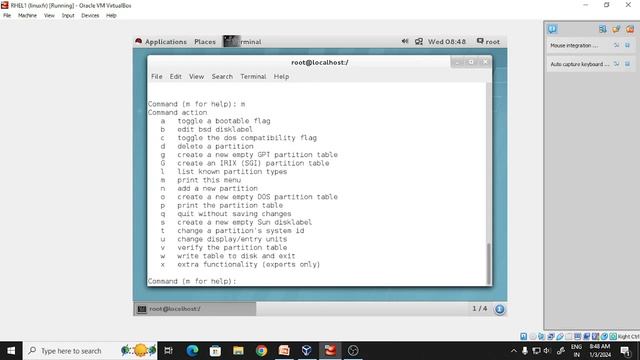Open the terminal's Edit menu
Image resolution: width=640 pixels, height=360 pixels.
[x=176, y=76]
